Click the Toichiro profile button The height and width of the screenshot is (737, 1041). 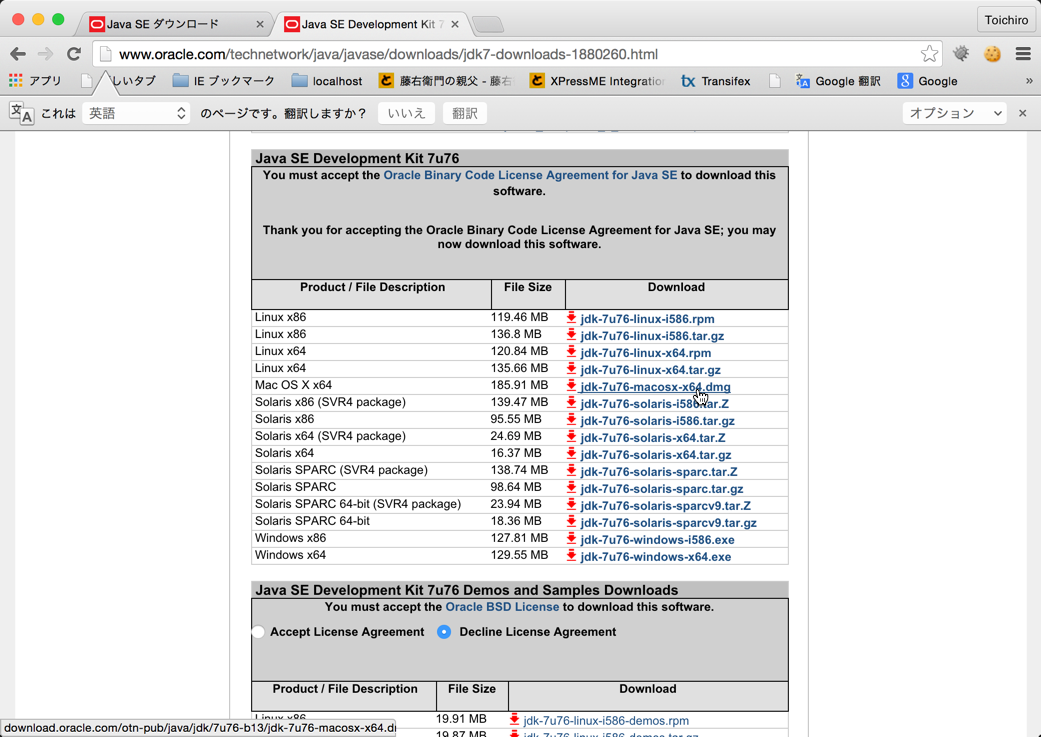1006,20
